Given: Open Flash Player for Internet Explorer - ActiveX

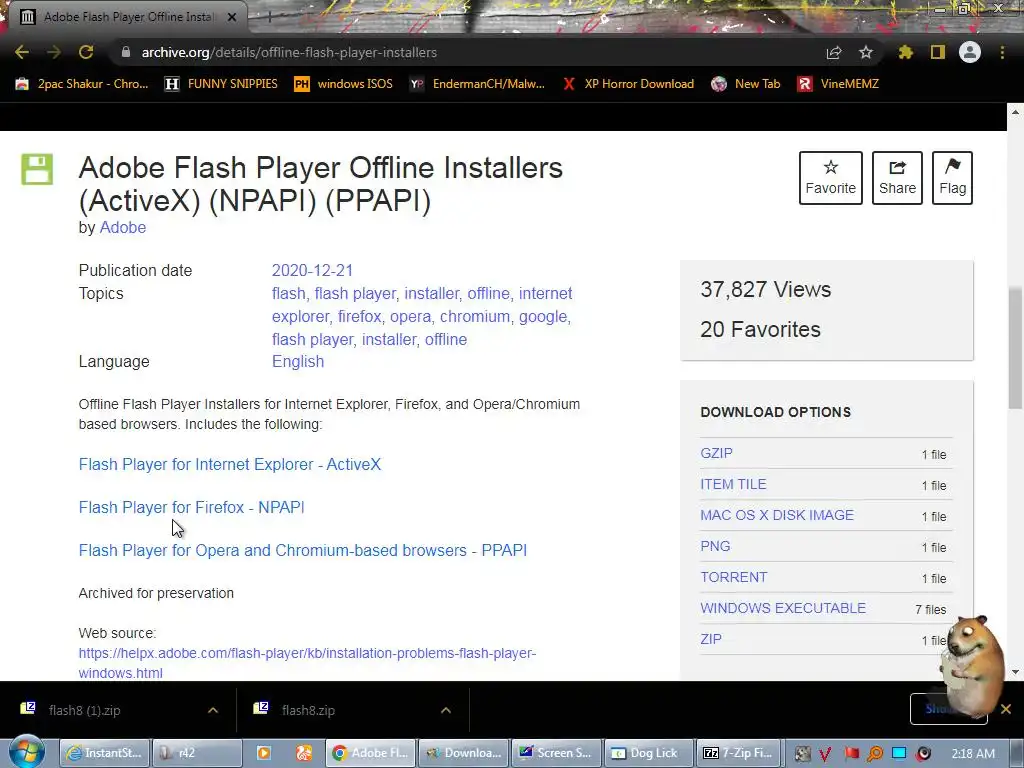Looking at the screenshot, I should pyautogui.click(x=230, y=464).
